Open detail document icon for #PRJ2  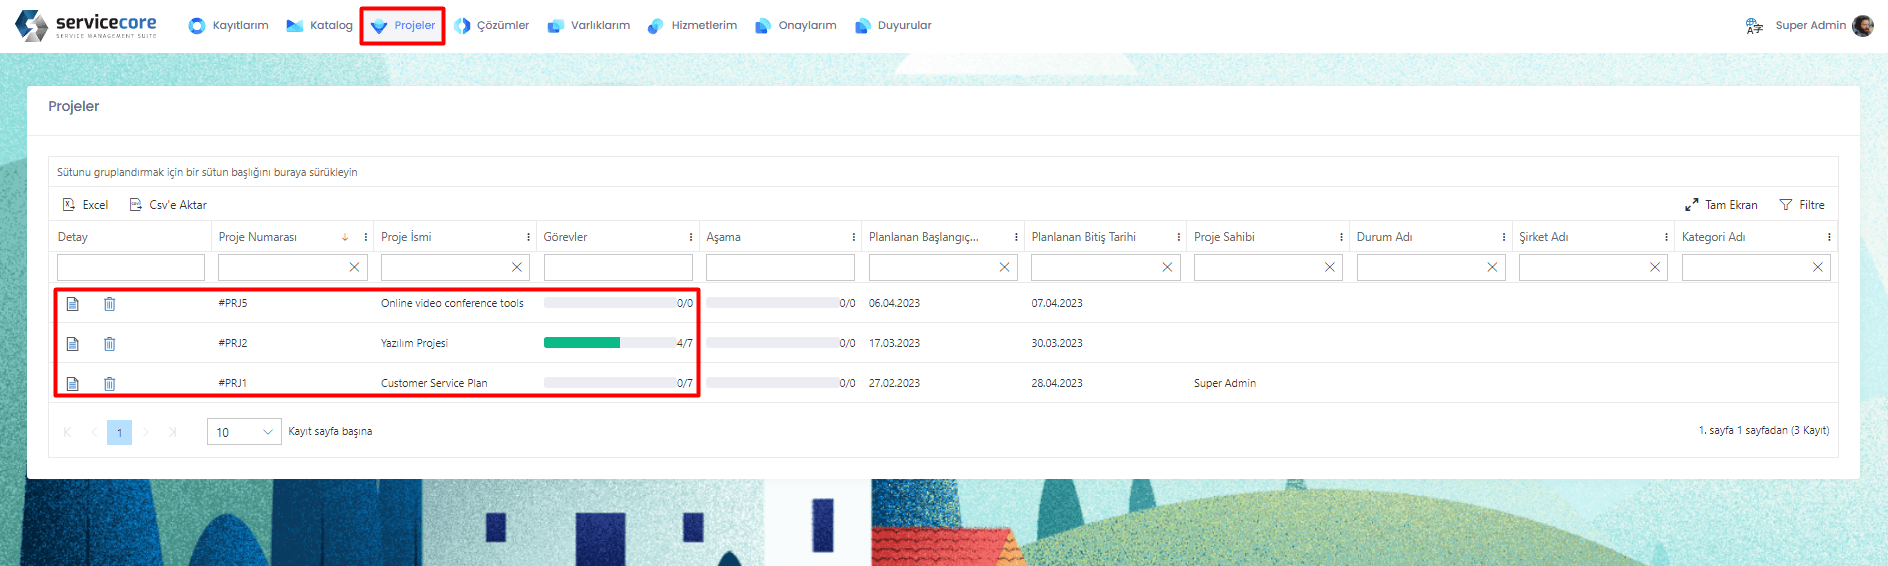[x=72, y=344]
